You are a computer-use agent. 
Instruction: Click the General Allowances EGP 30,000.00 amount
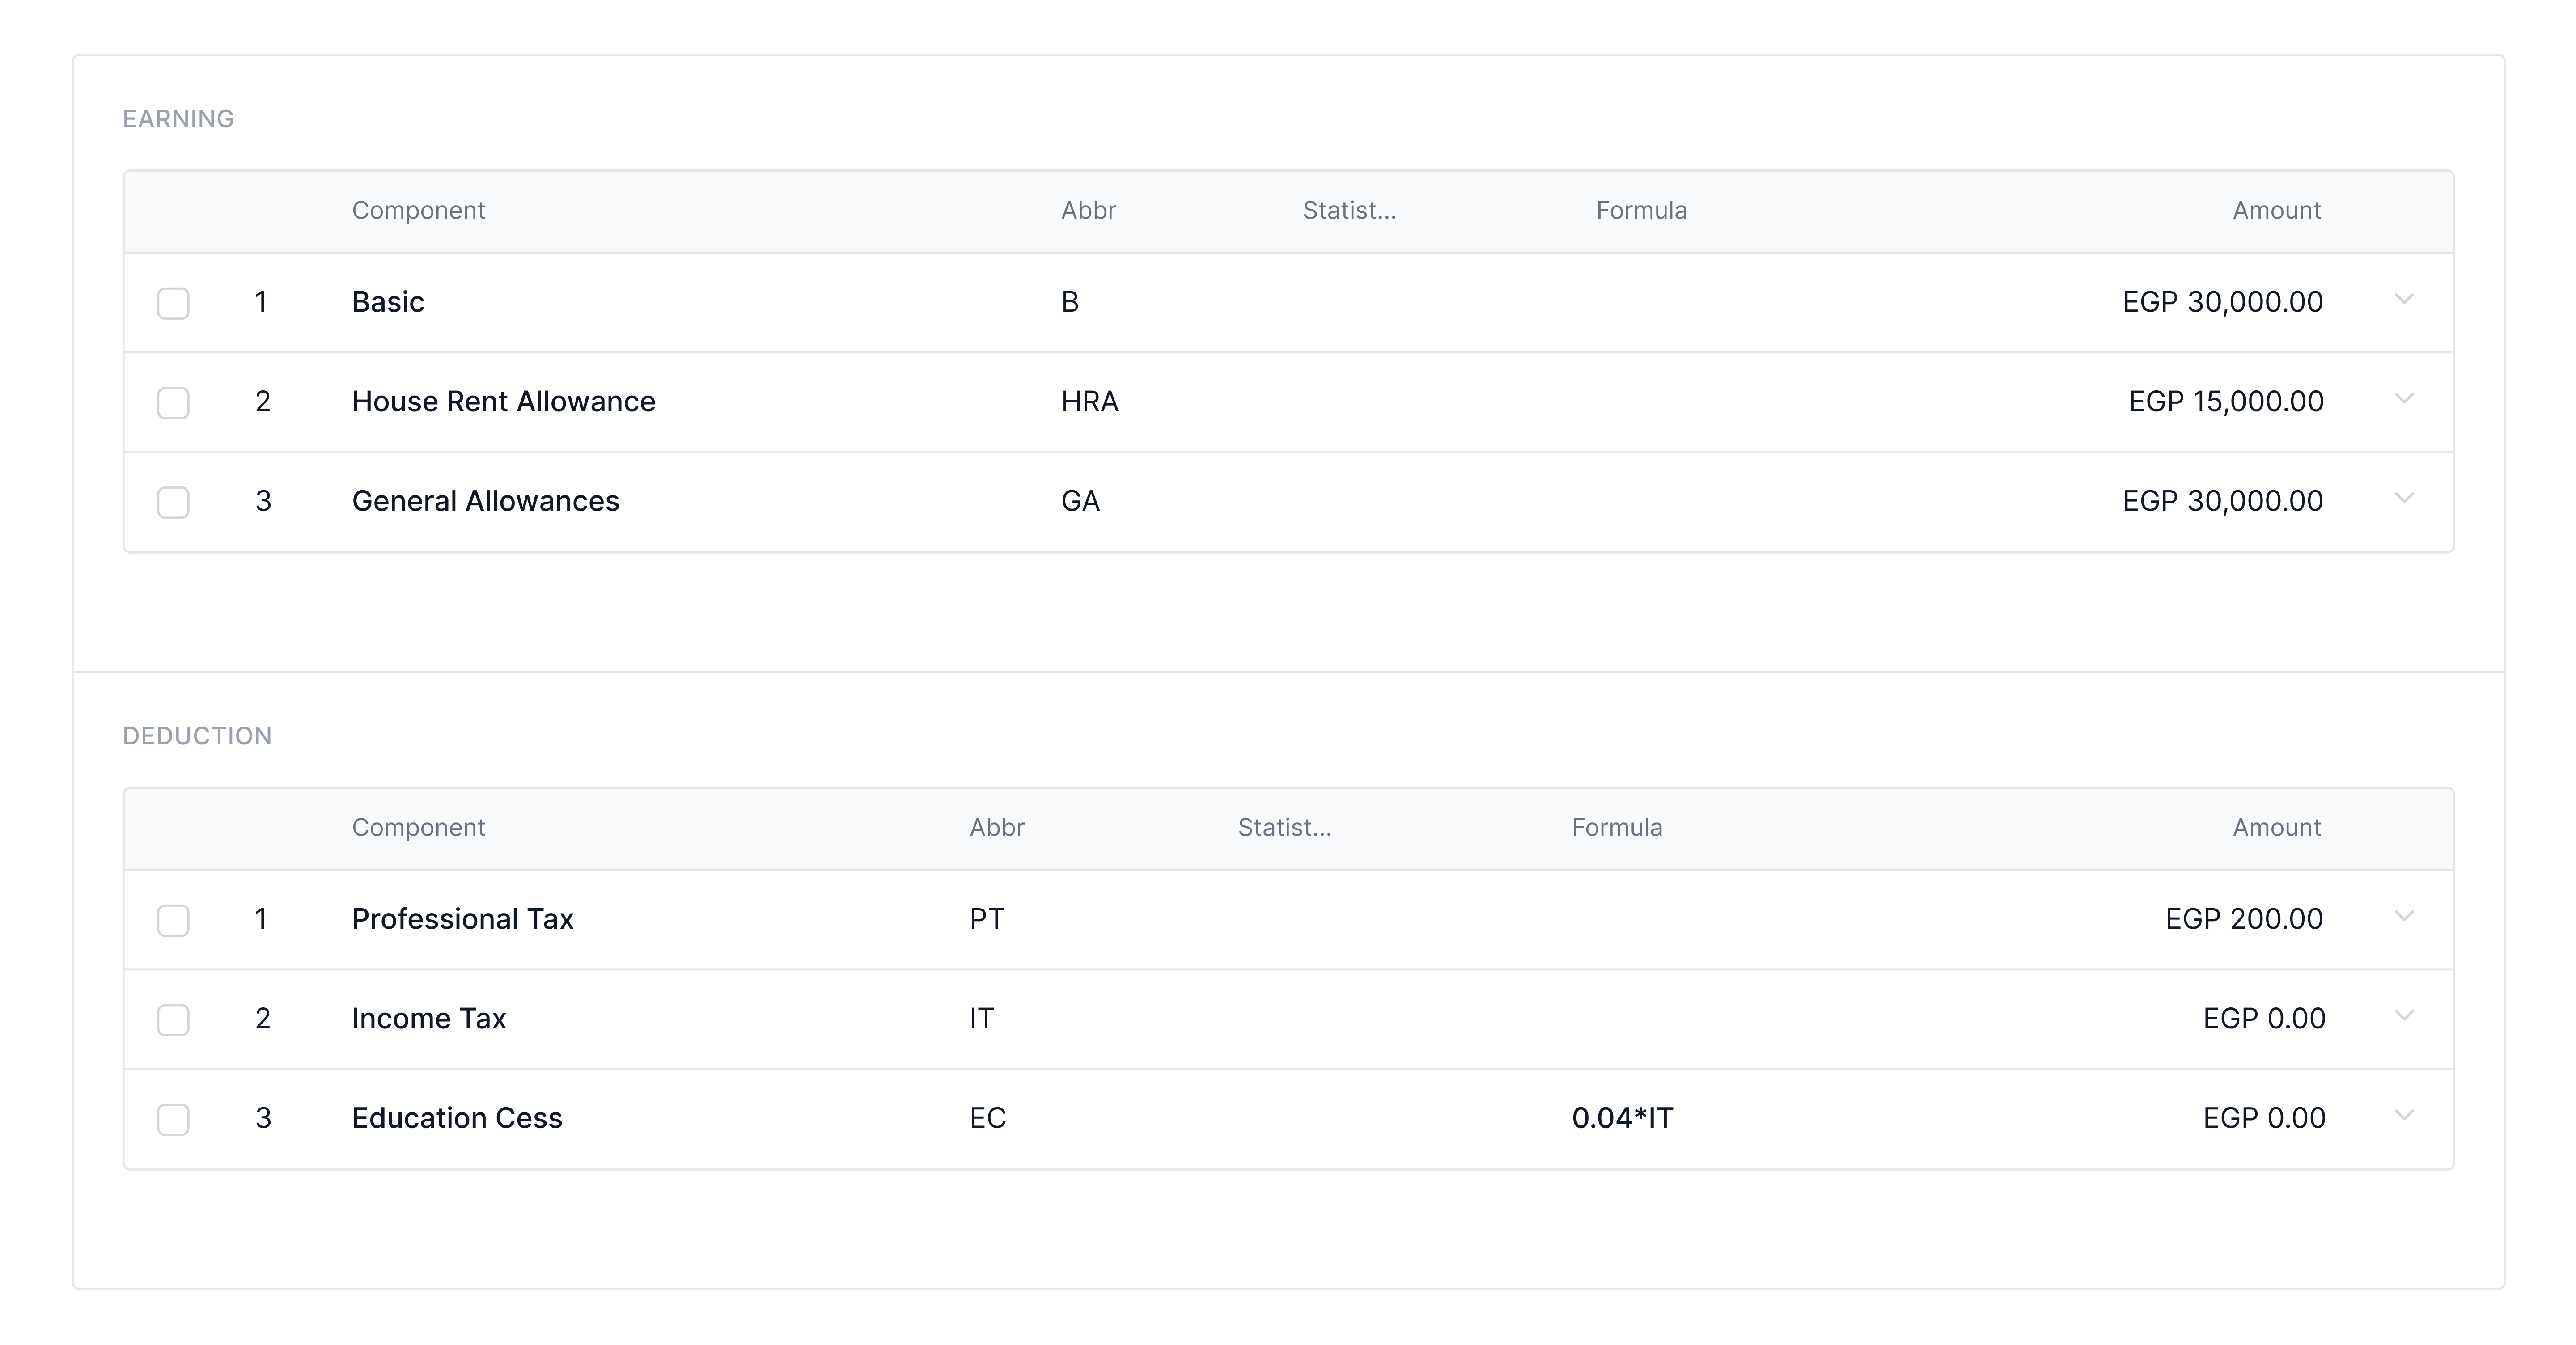point(2222,501)
